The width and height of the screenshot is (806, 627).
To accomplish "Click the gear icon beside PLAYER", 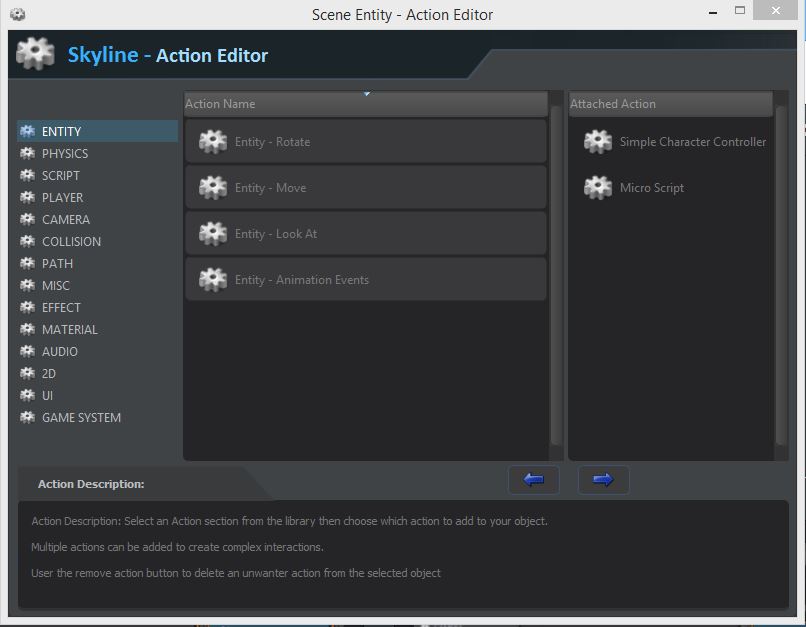I will 27,197.
